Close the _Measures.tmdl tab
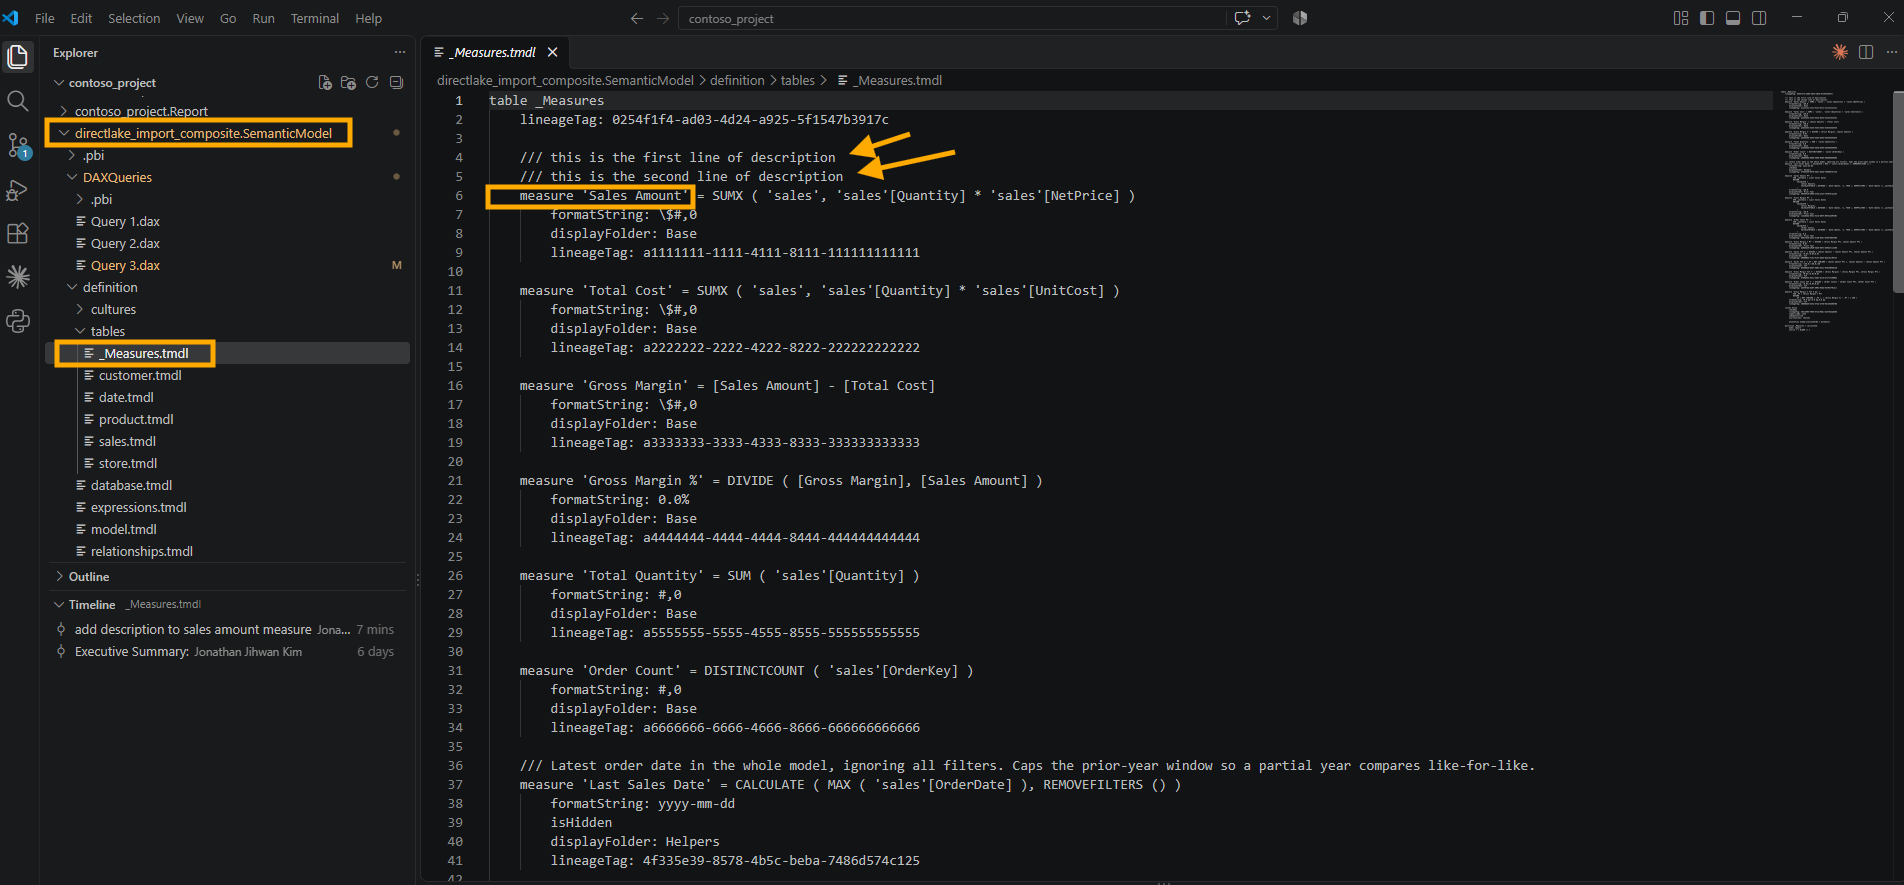The image size is (1904, 885). click(552, 52)
